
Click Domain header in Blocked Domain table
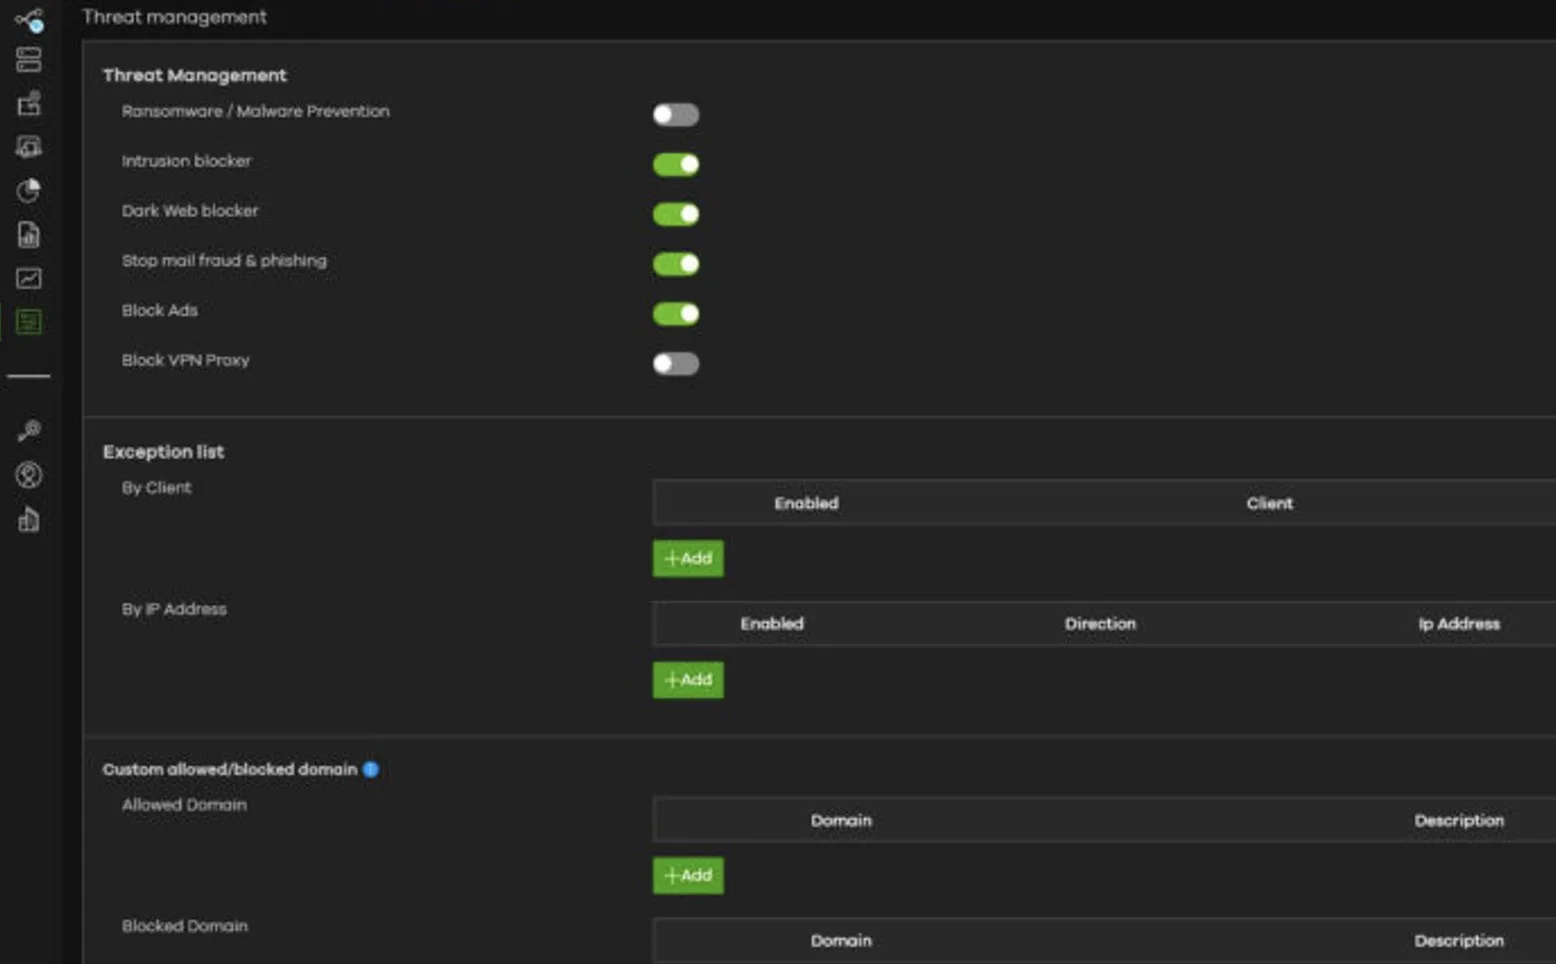pos(841,940)
